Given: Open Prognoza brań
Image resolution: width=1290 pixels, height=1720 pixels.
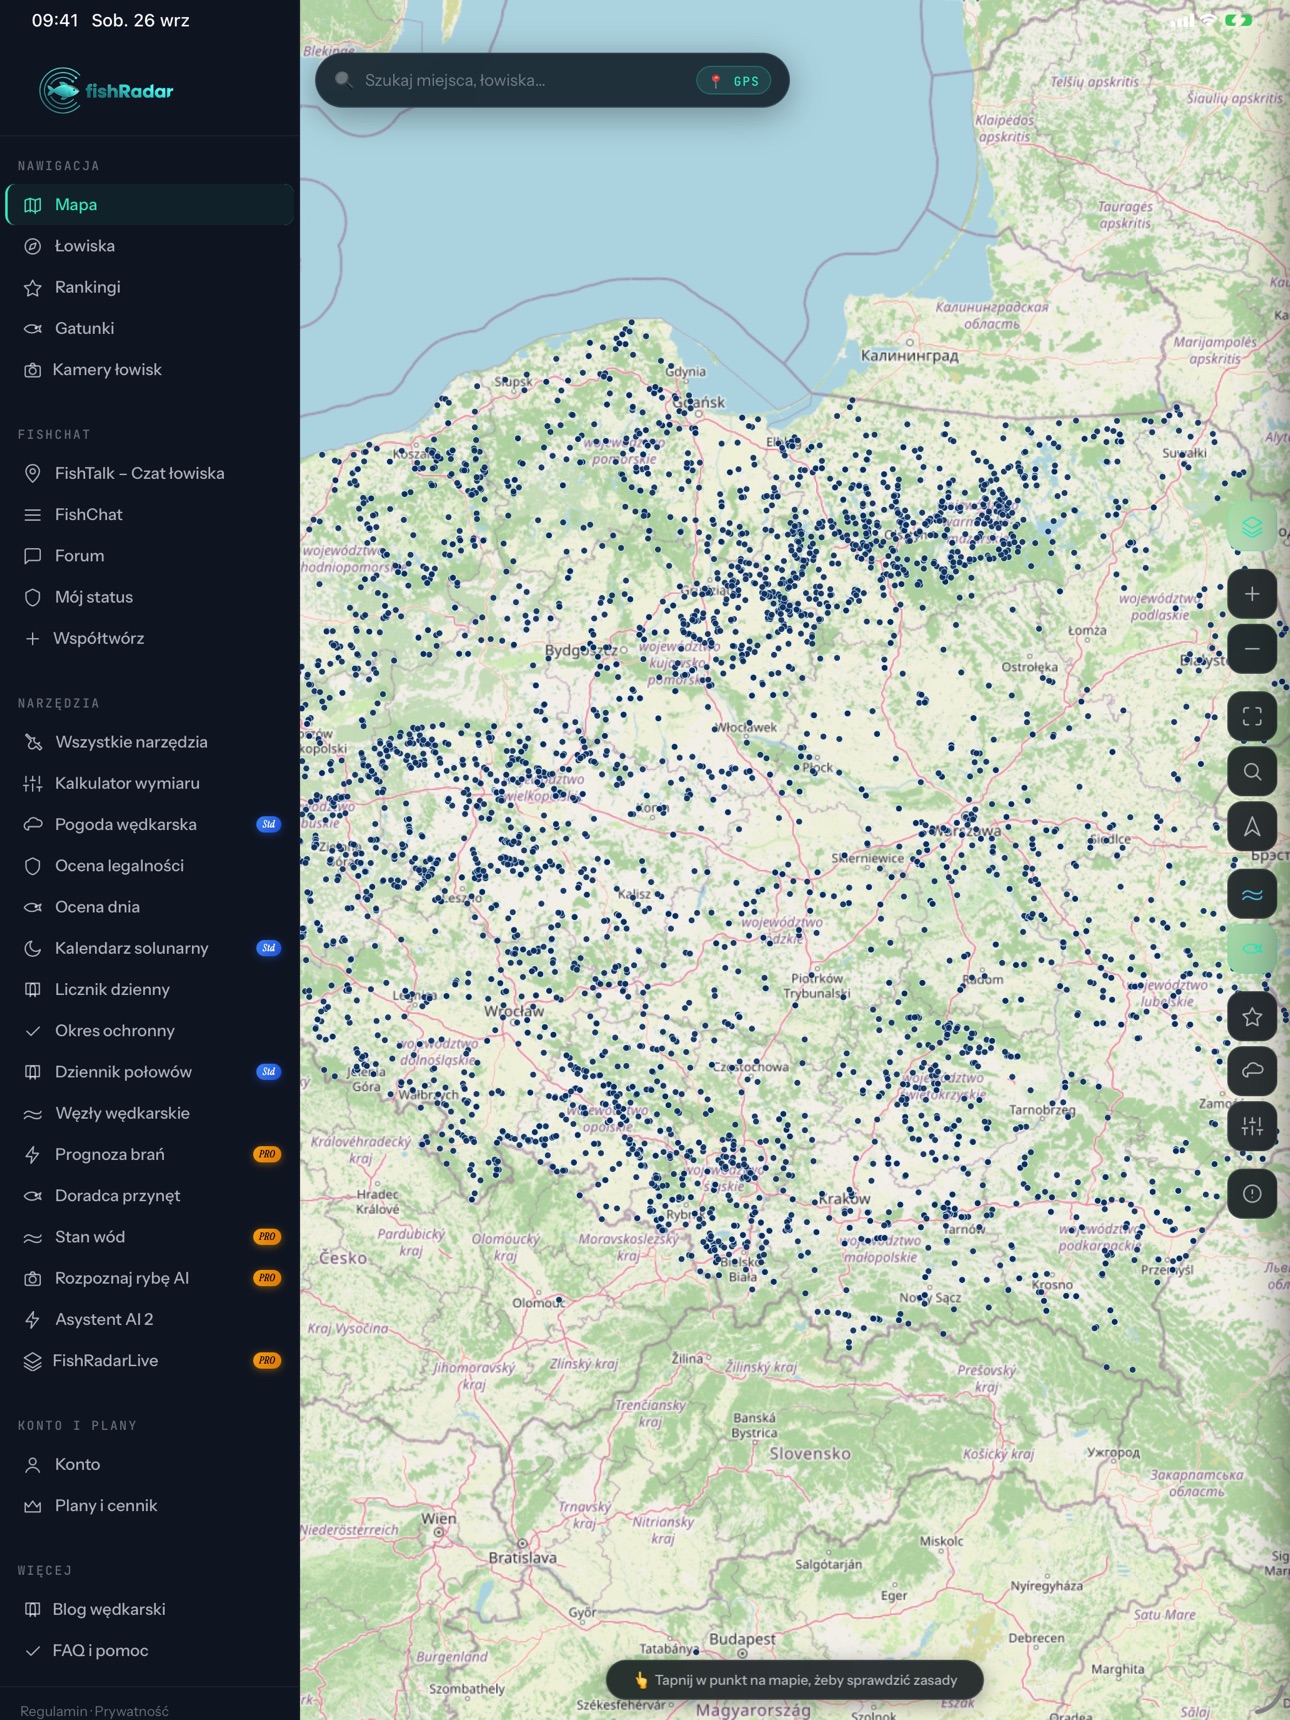Looking at the screenshot, I should [150, 1154].
